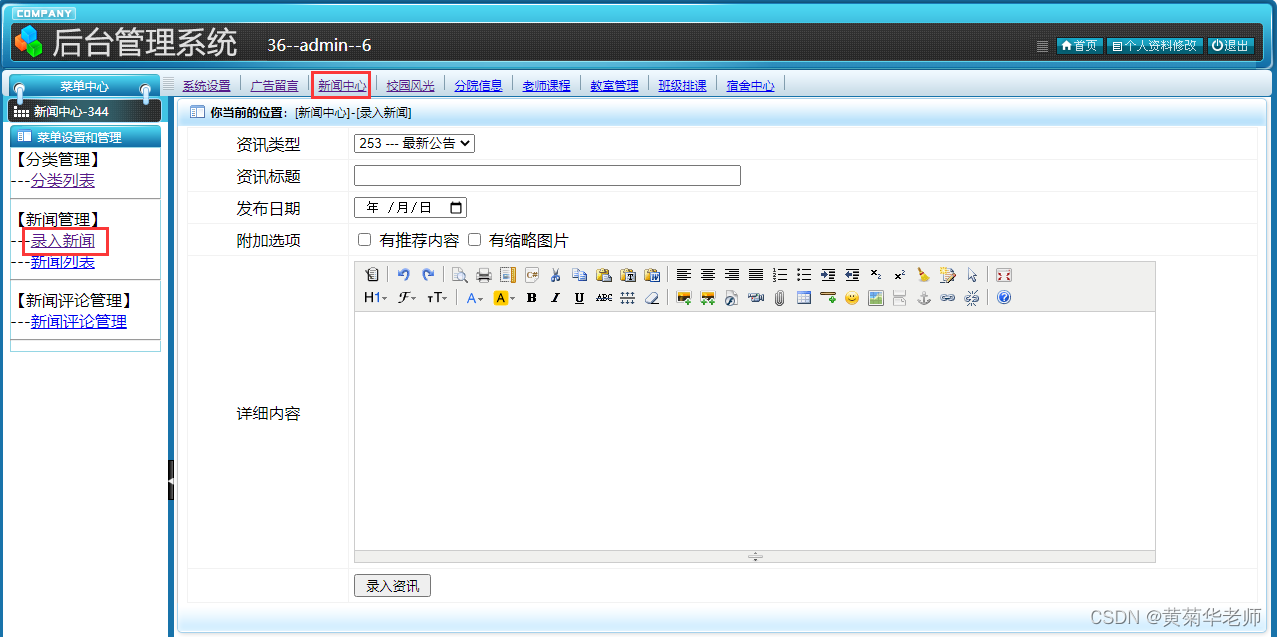Viewport: 1277px width, 637px height.
Task: Click the insert code icon
Action: click(532, 275)
